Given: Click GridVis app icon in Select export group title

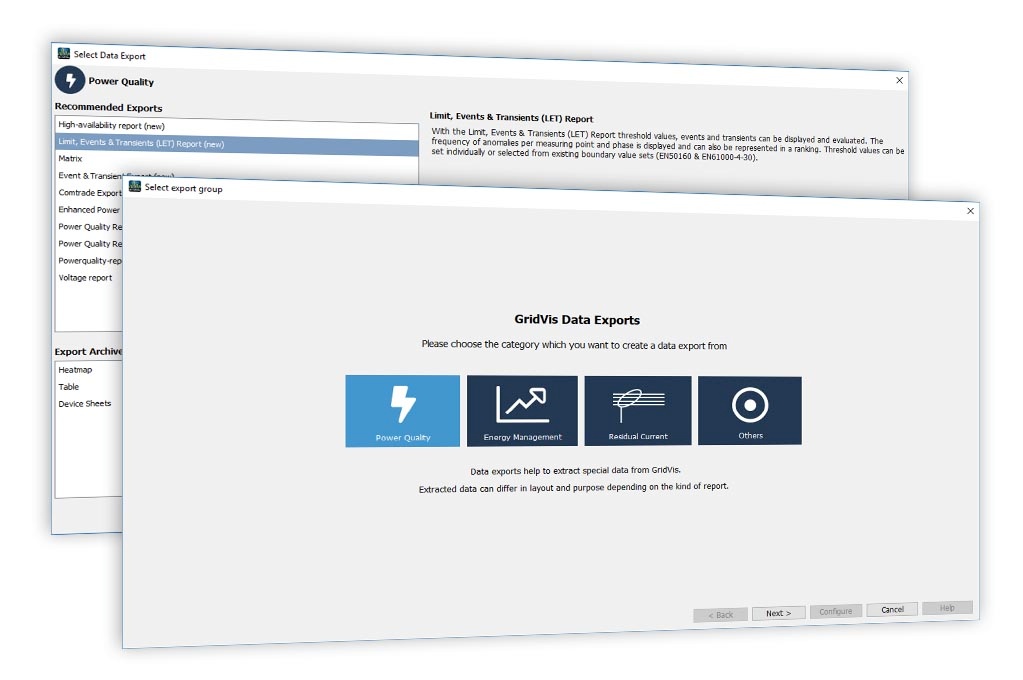Looking at the screenshot, I should pyautogui.click(x=135, y=187).
